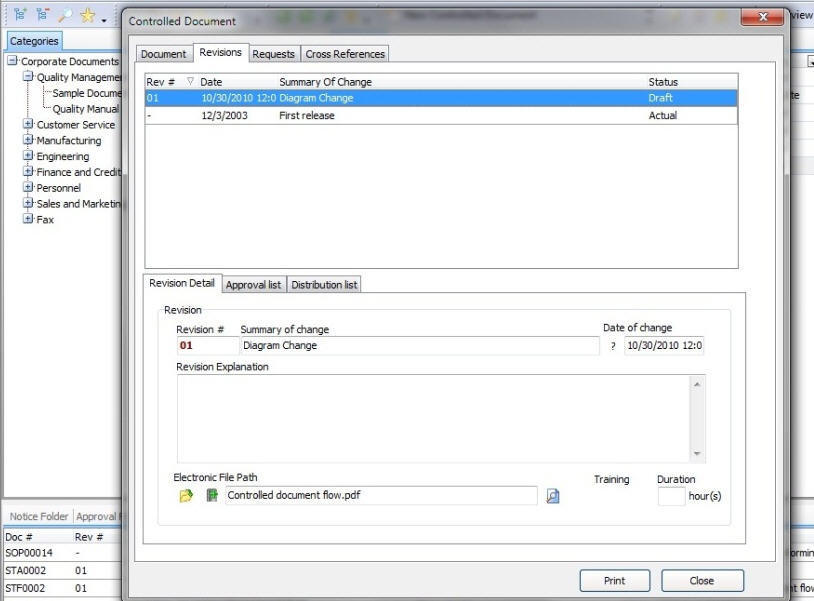Click the expand-all tree icon in toolbar
The image size is (814, 601).
click(20, 15)
